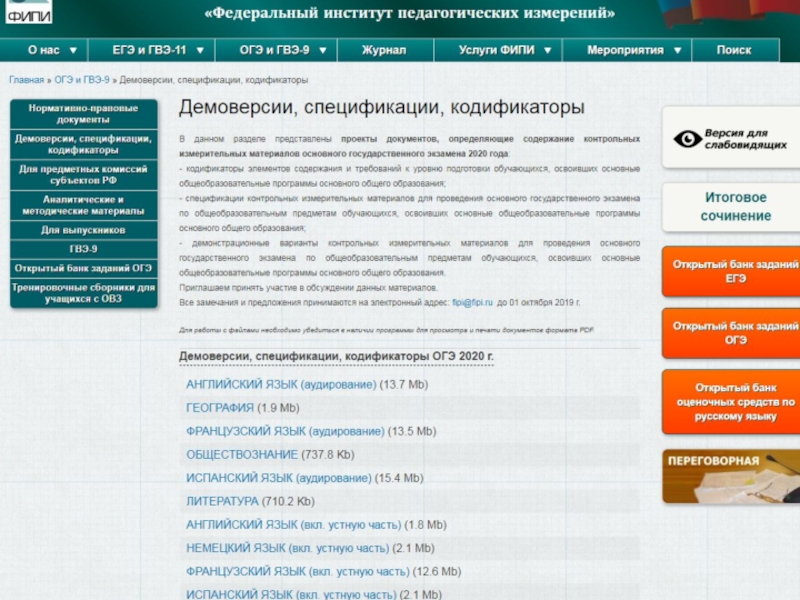Open orange Открытый банк заданий ОГЭ button
The image size is (800, 600).
tap(731, 333)
